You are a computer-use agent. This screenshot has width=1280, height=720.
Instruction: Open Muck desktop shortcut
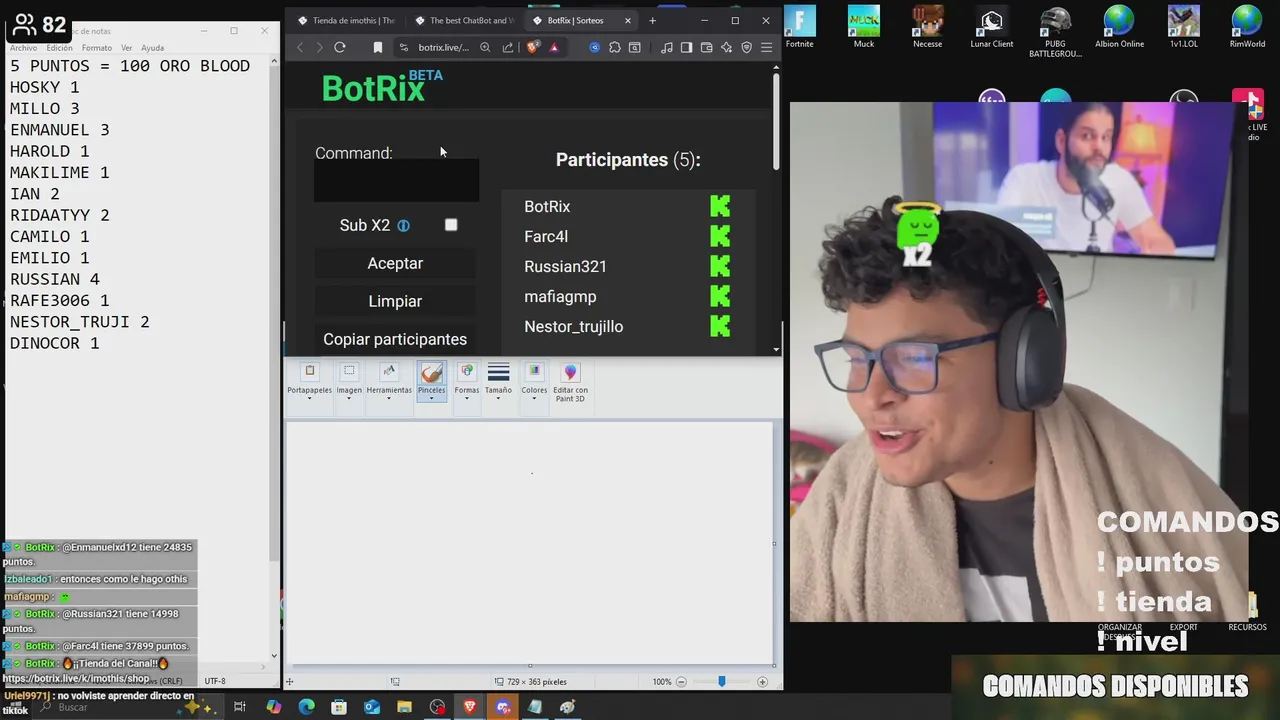864,27
